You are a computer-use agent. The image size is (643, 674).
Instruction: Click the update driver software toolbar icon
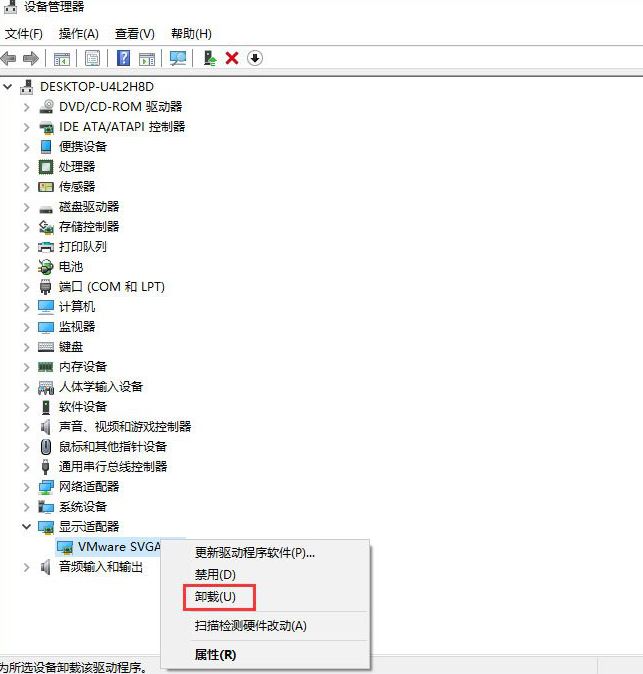tap(209, 58)
